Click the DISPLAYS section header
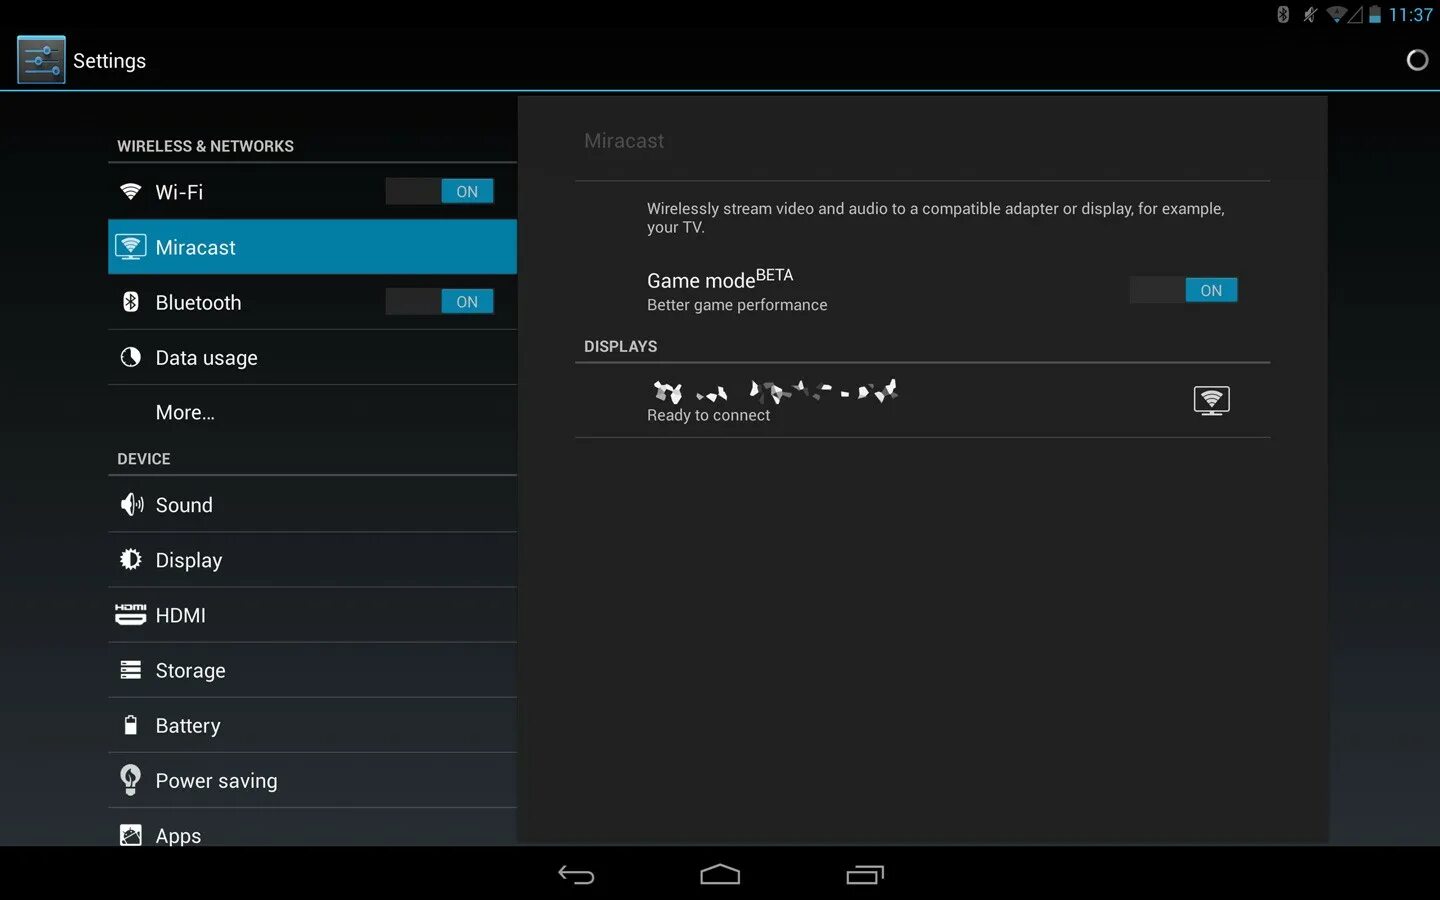This screenshot has height=900, width=1440. pyautogui.click(x=620, y=346)
